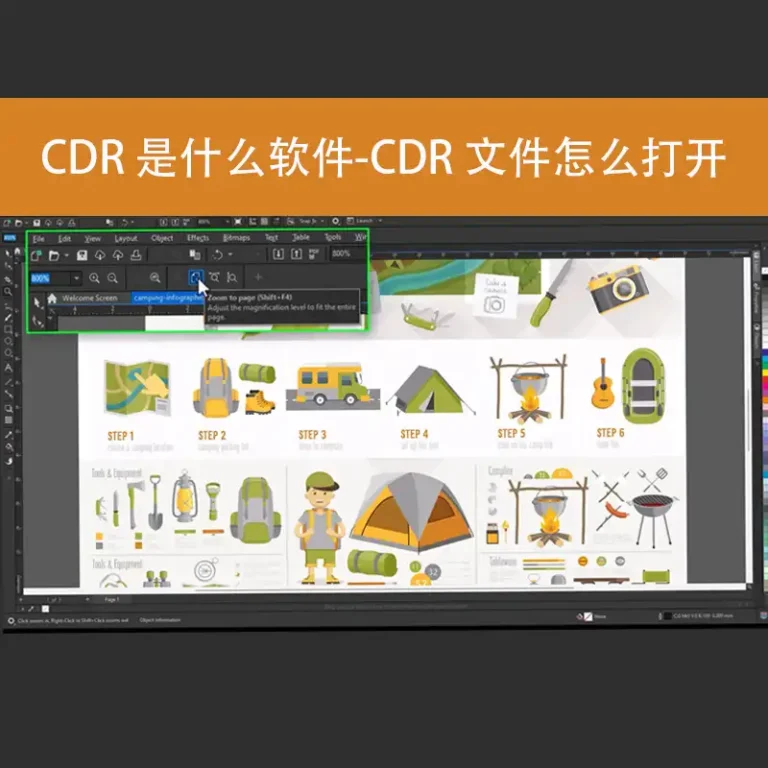
Task: Click Export icon in magnified callout
Action: [x=296, y=254]
